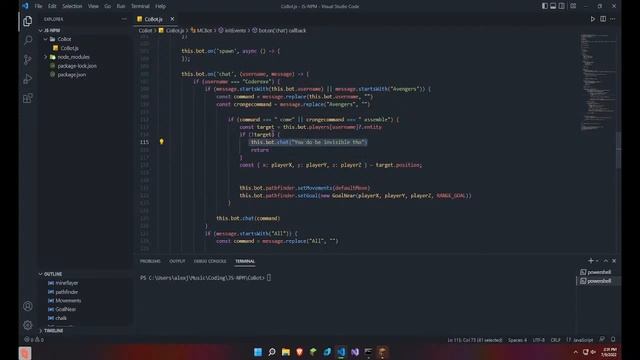Screen dimensions: 640x360
Task: Select chalk in the Outline
Action: point(60,318)
